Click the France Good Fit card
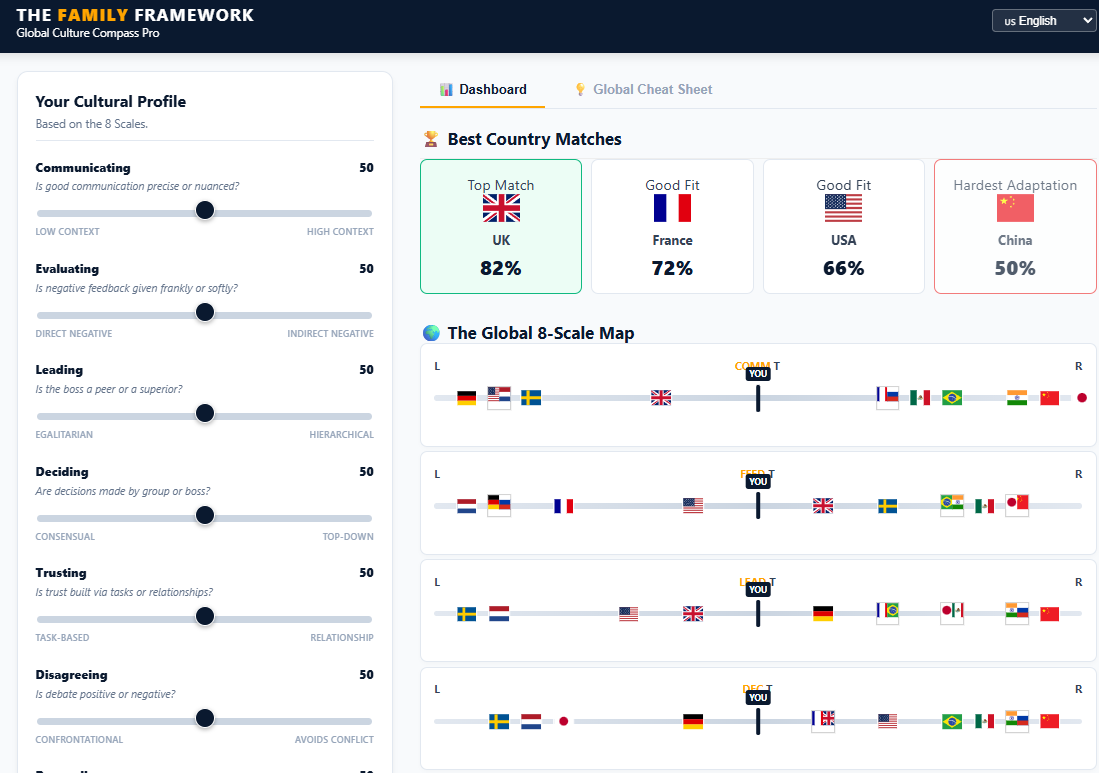This screenshot has height=773, width=1099. coord(672,226)
